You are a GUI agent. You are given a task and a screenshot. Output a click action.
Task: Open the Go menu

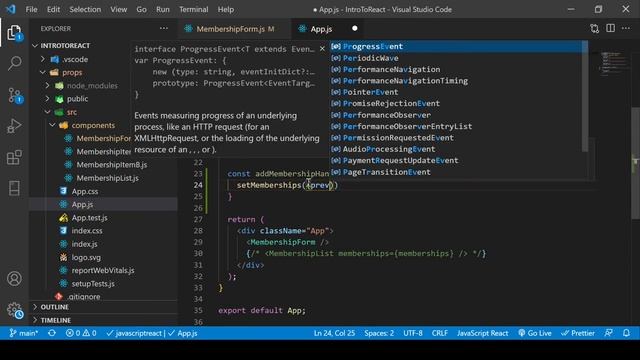(x=141, y=9)
